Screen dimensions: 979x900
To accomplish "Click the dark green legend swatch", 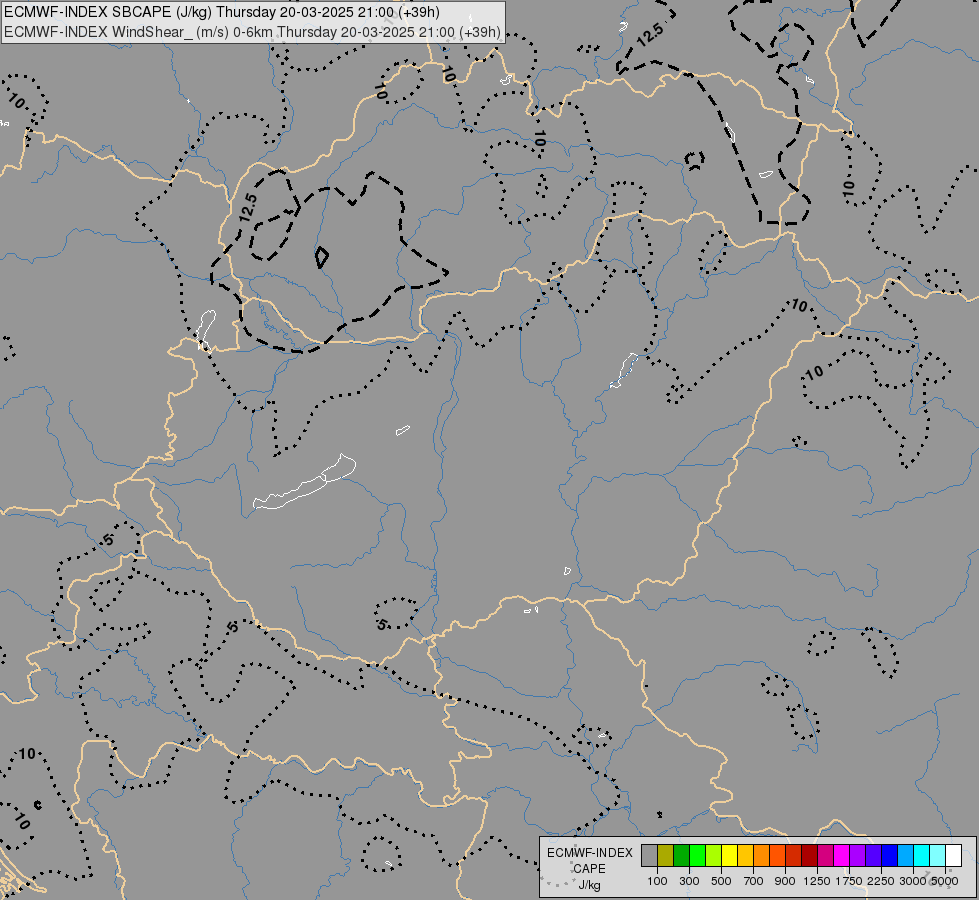I will [x=682, y=855].
